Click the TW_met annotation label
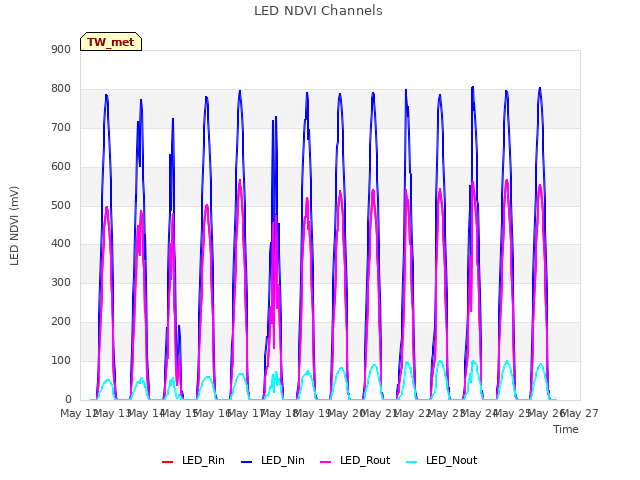The width and height of the screenshot is (640, 480). point(111,42)
